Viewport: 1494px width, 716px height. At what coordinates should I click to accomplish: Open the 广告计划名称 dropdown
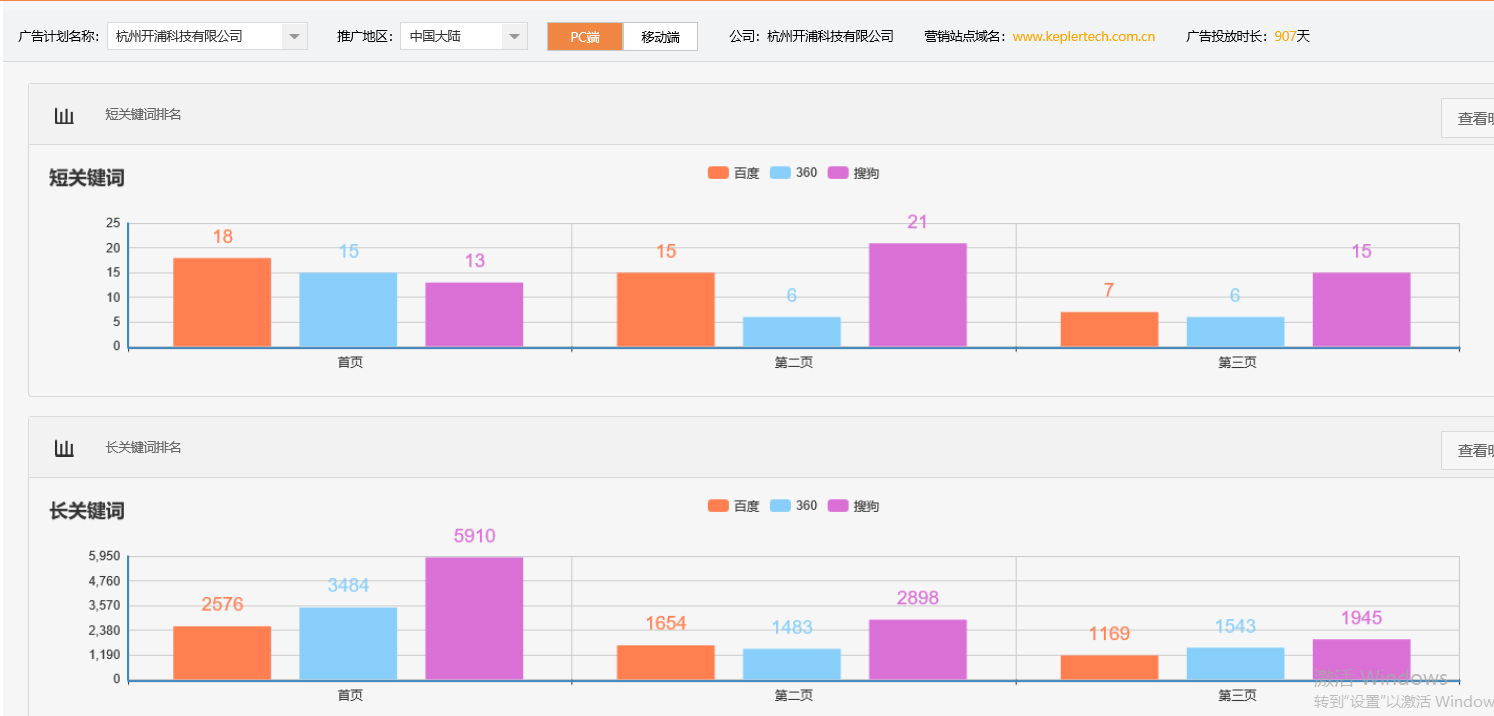[293, 35]
